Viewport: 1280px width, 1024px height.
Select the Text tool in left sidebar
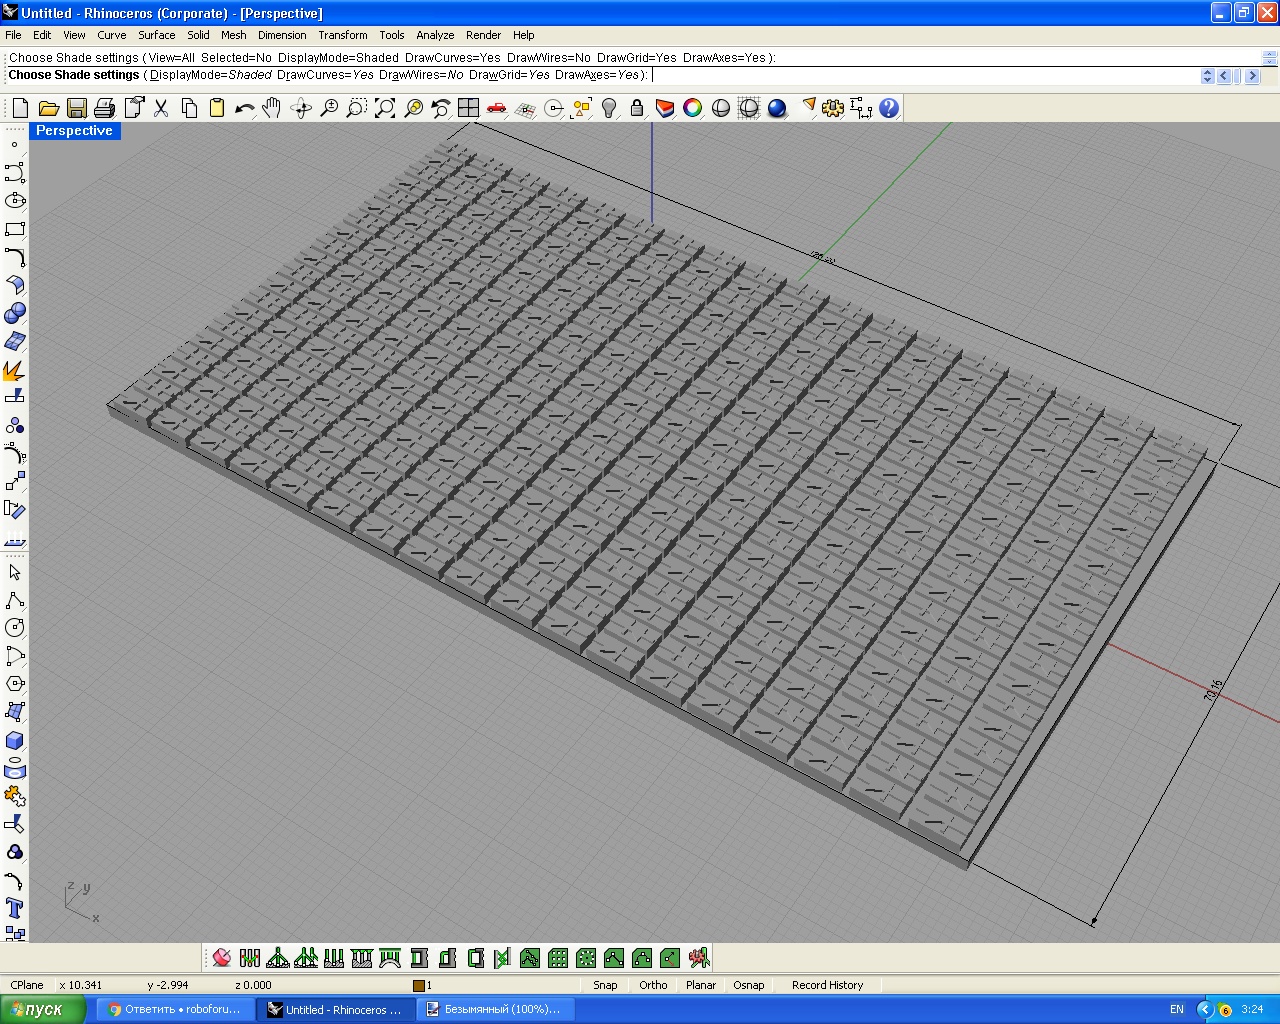[x=15, y=908]
